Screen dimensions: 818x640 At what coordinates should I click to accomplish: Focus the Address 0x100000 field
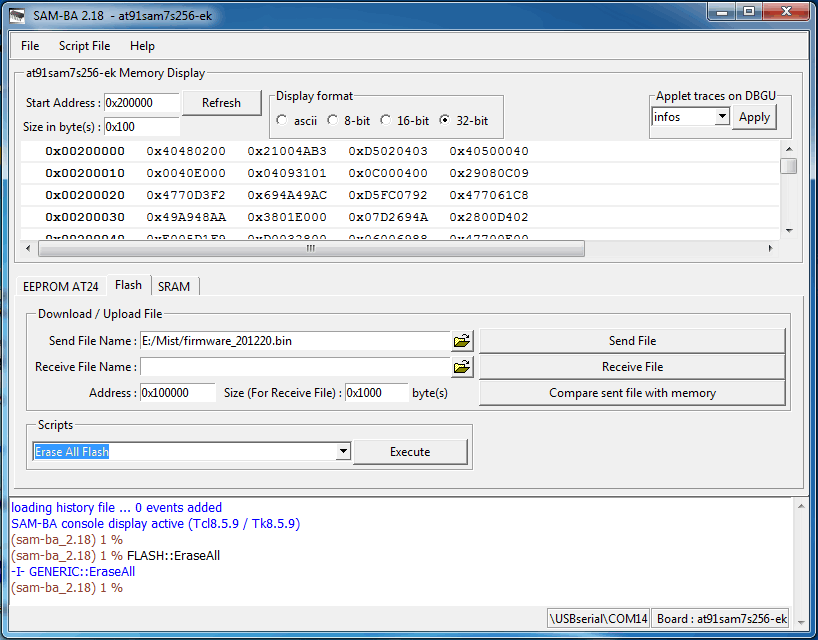point(177,393)
